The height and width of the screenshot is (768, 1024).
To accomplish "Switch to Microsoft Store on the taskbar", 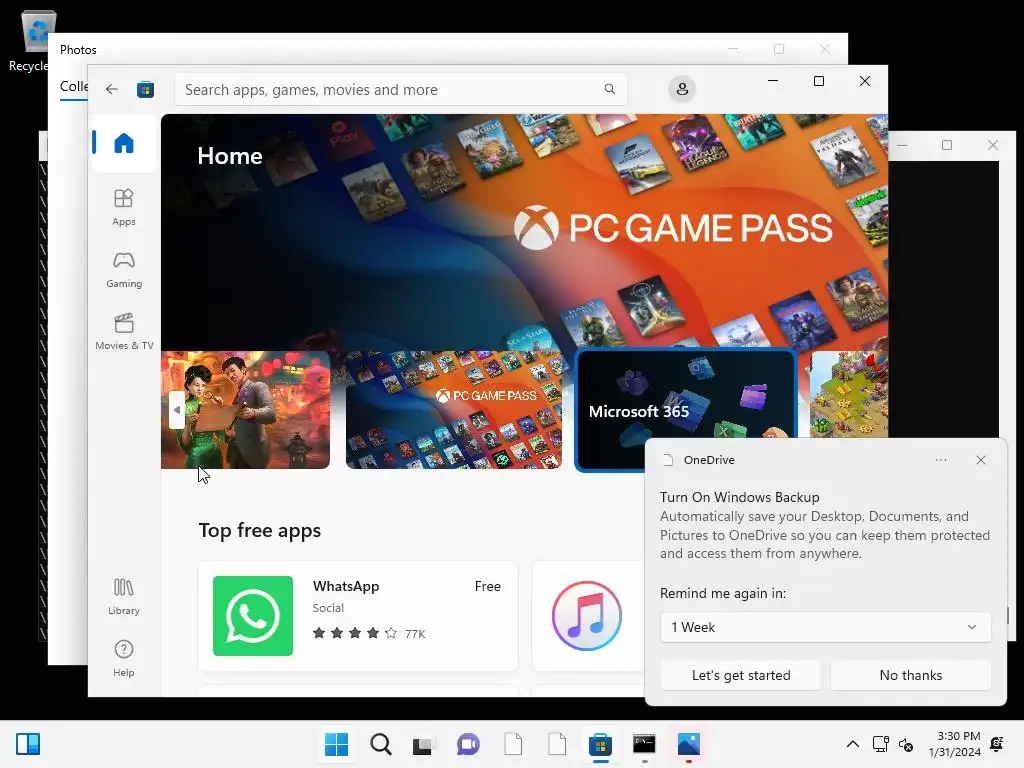I will [x=600, y=744].
